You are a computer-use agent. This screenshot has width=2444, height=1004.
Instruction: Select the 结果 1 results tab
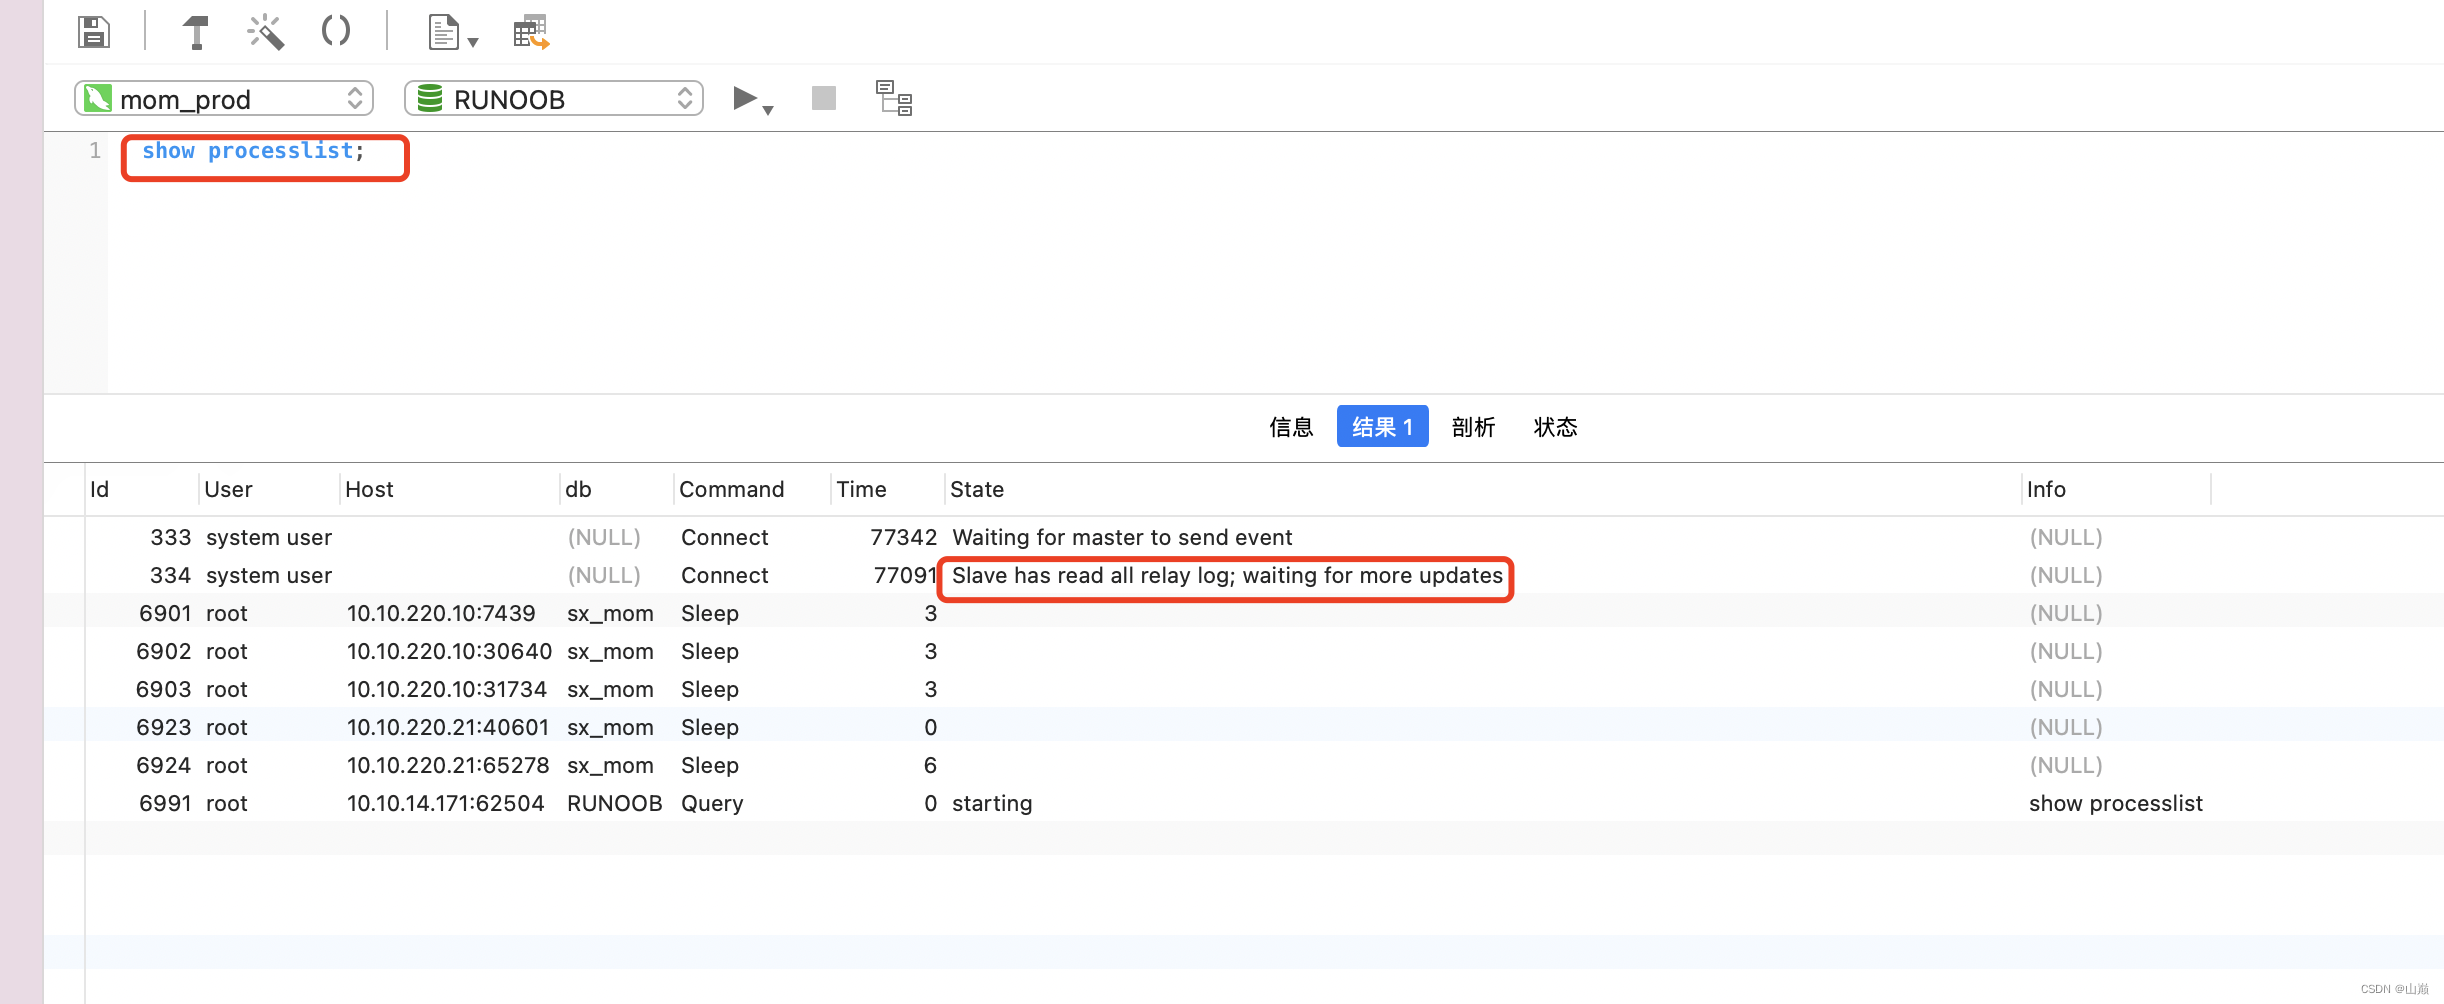(x=1382, y=426)
